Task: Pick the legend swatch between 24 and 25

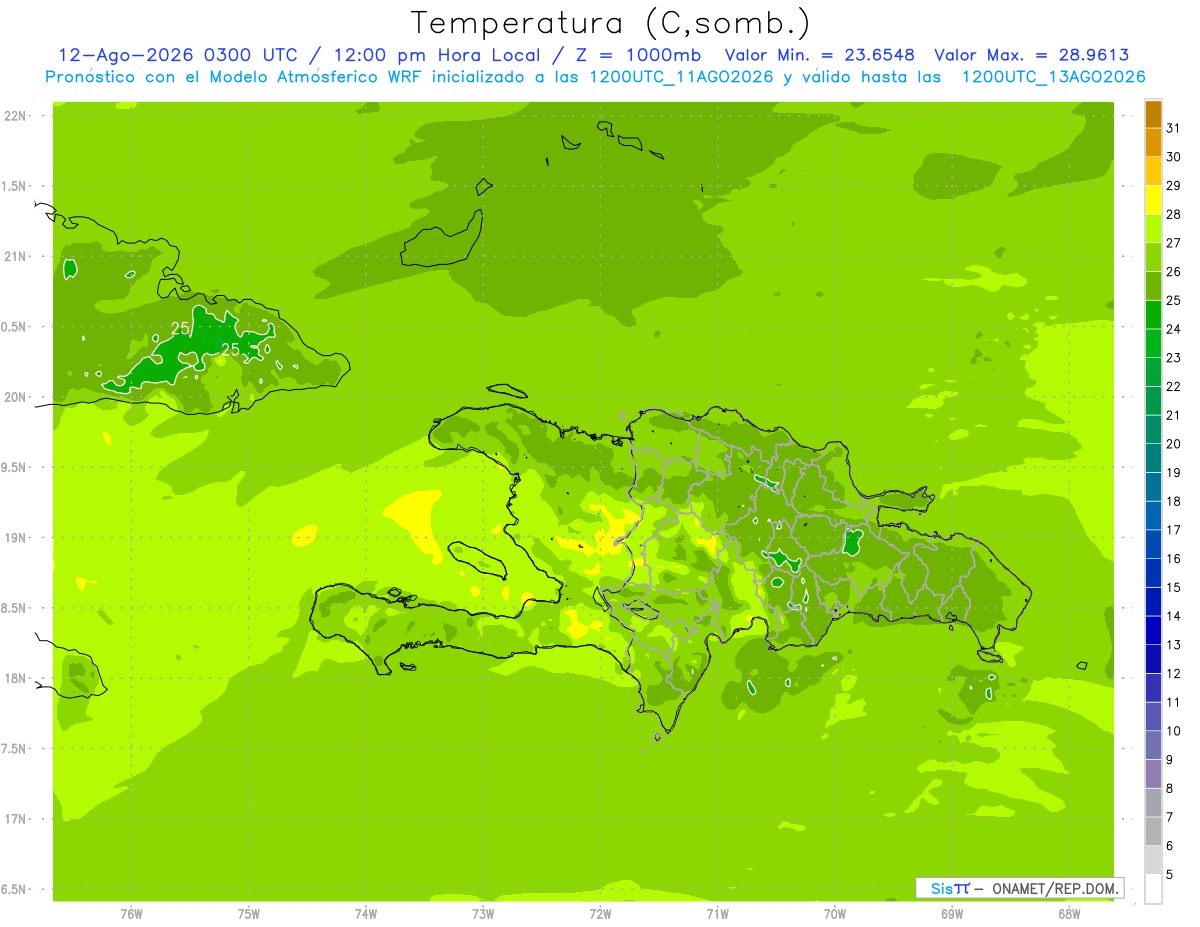Action: click(x=1153, y=315)
